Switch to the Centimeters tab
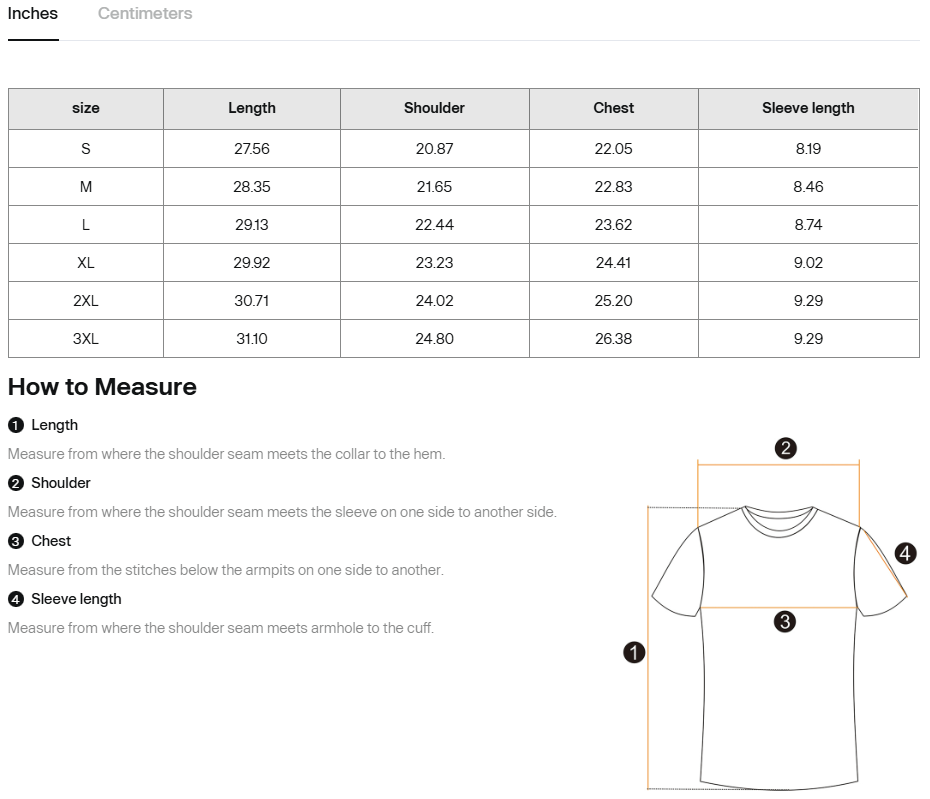 click(145, 14)
